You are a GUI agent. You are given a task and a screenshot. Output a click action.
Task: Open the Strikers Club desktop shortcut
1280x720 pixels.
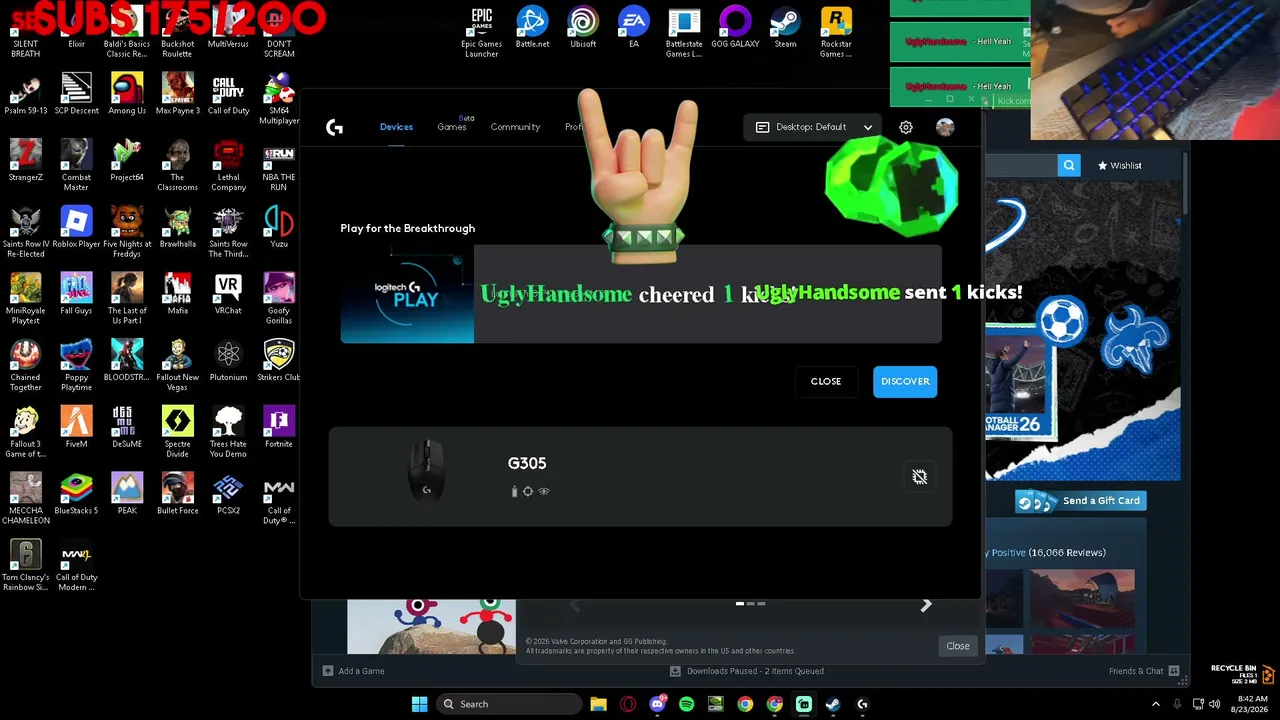coord(279,361)
